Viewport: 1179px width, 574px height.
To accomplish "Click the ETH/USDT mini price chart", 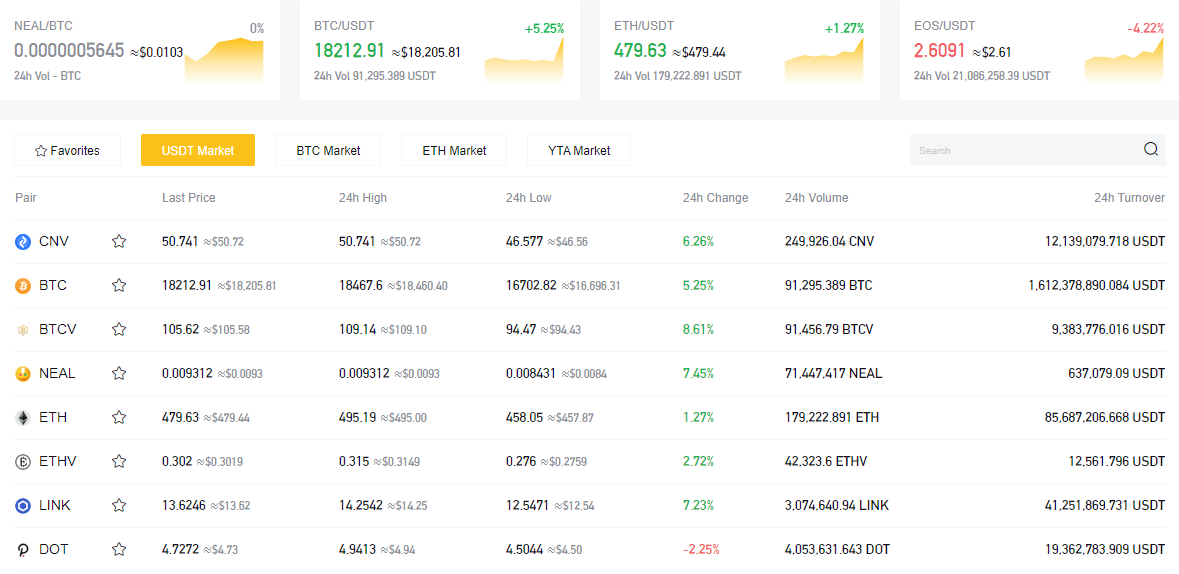I will point(824,59).
